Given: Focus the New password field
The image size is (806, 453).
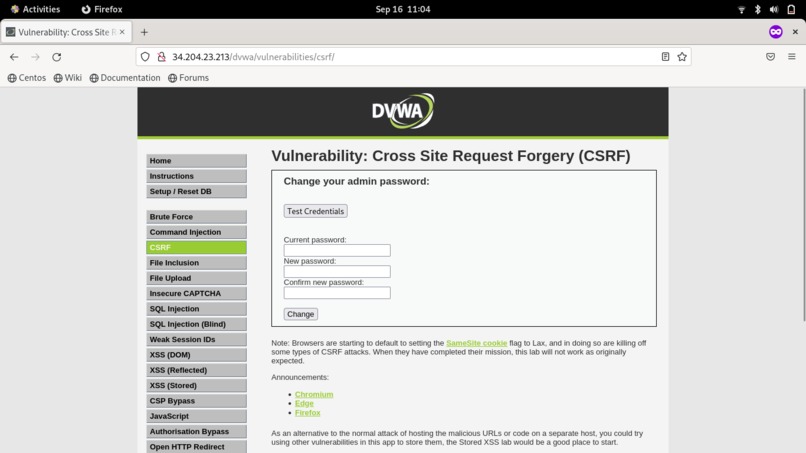Looking at the screenshot, I should point(337,271).
